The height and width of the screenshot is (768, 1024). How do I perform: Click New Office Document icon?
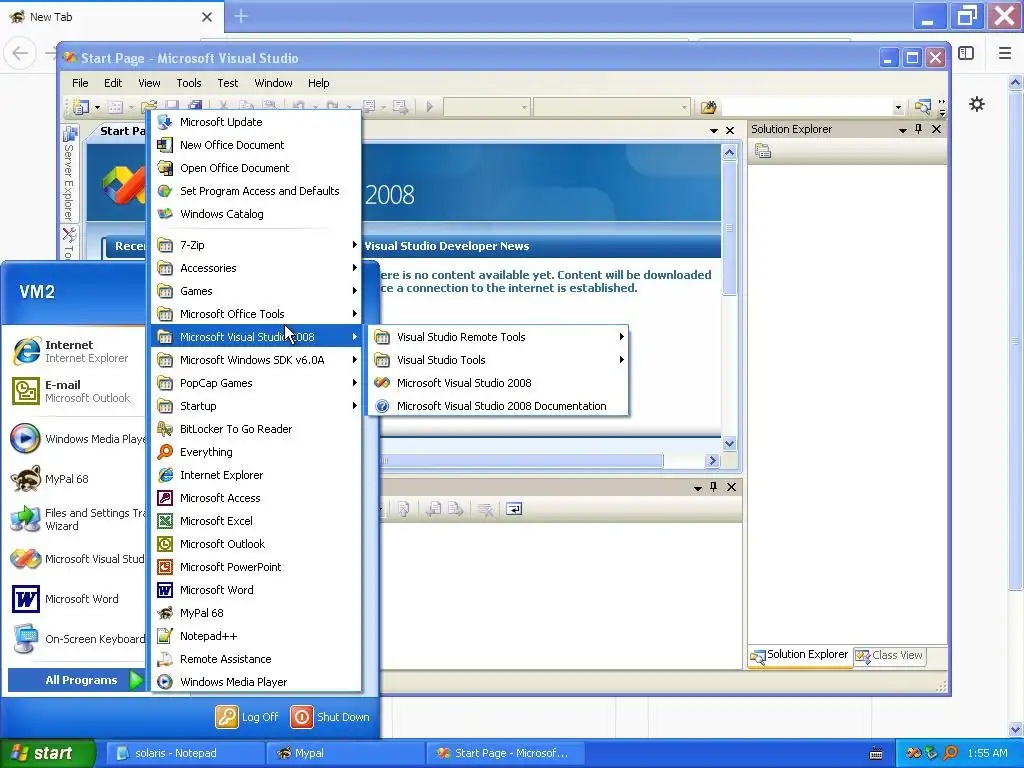click(165, 145)
